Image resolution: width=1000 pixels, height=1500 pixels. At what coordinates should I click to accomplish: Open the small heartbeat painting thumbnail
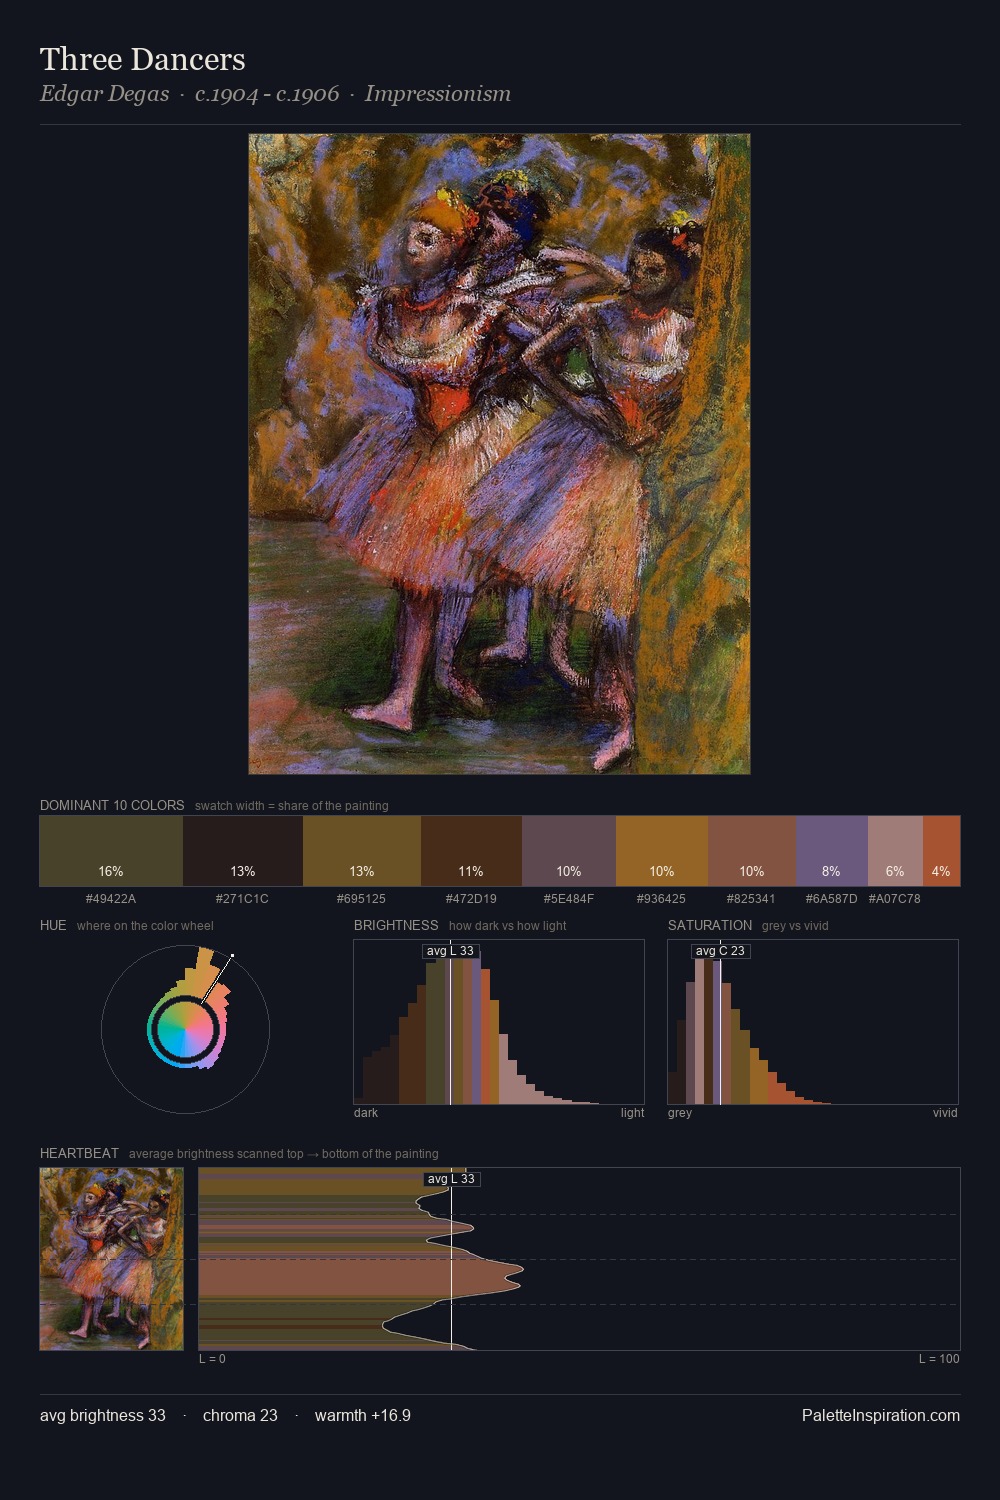(112, 1259)
